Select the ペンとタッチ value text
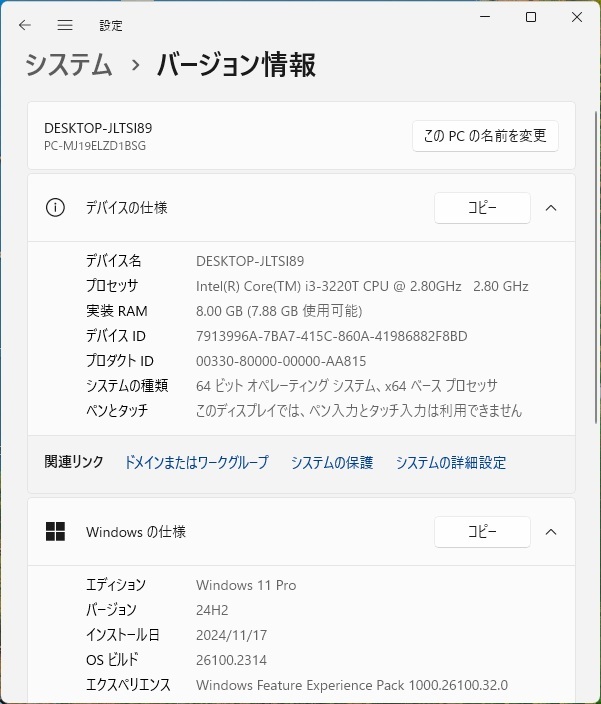 359,410
